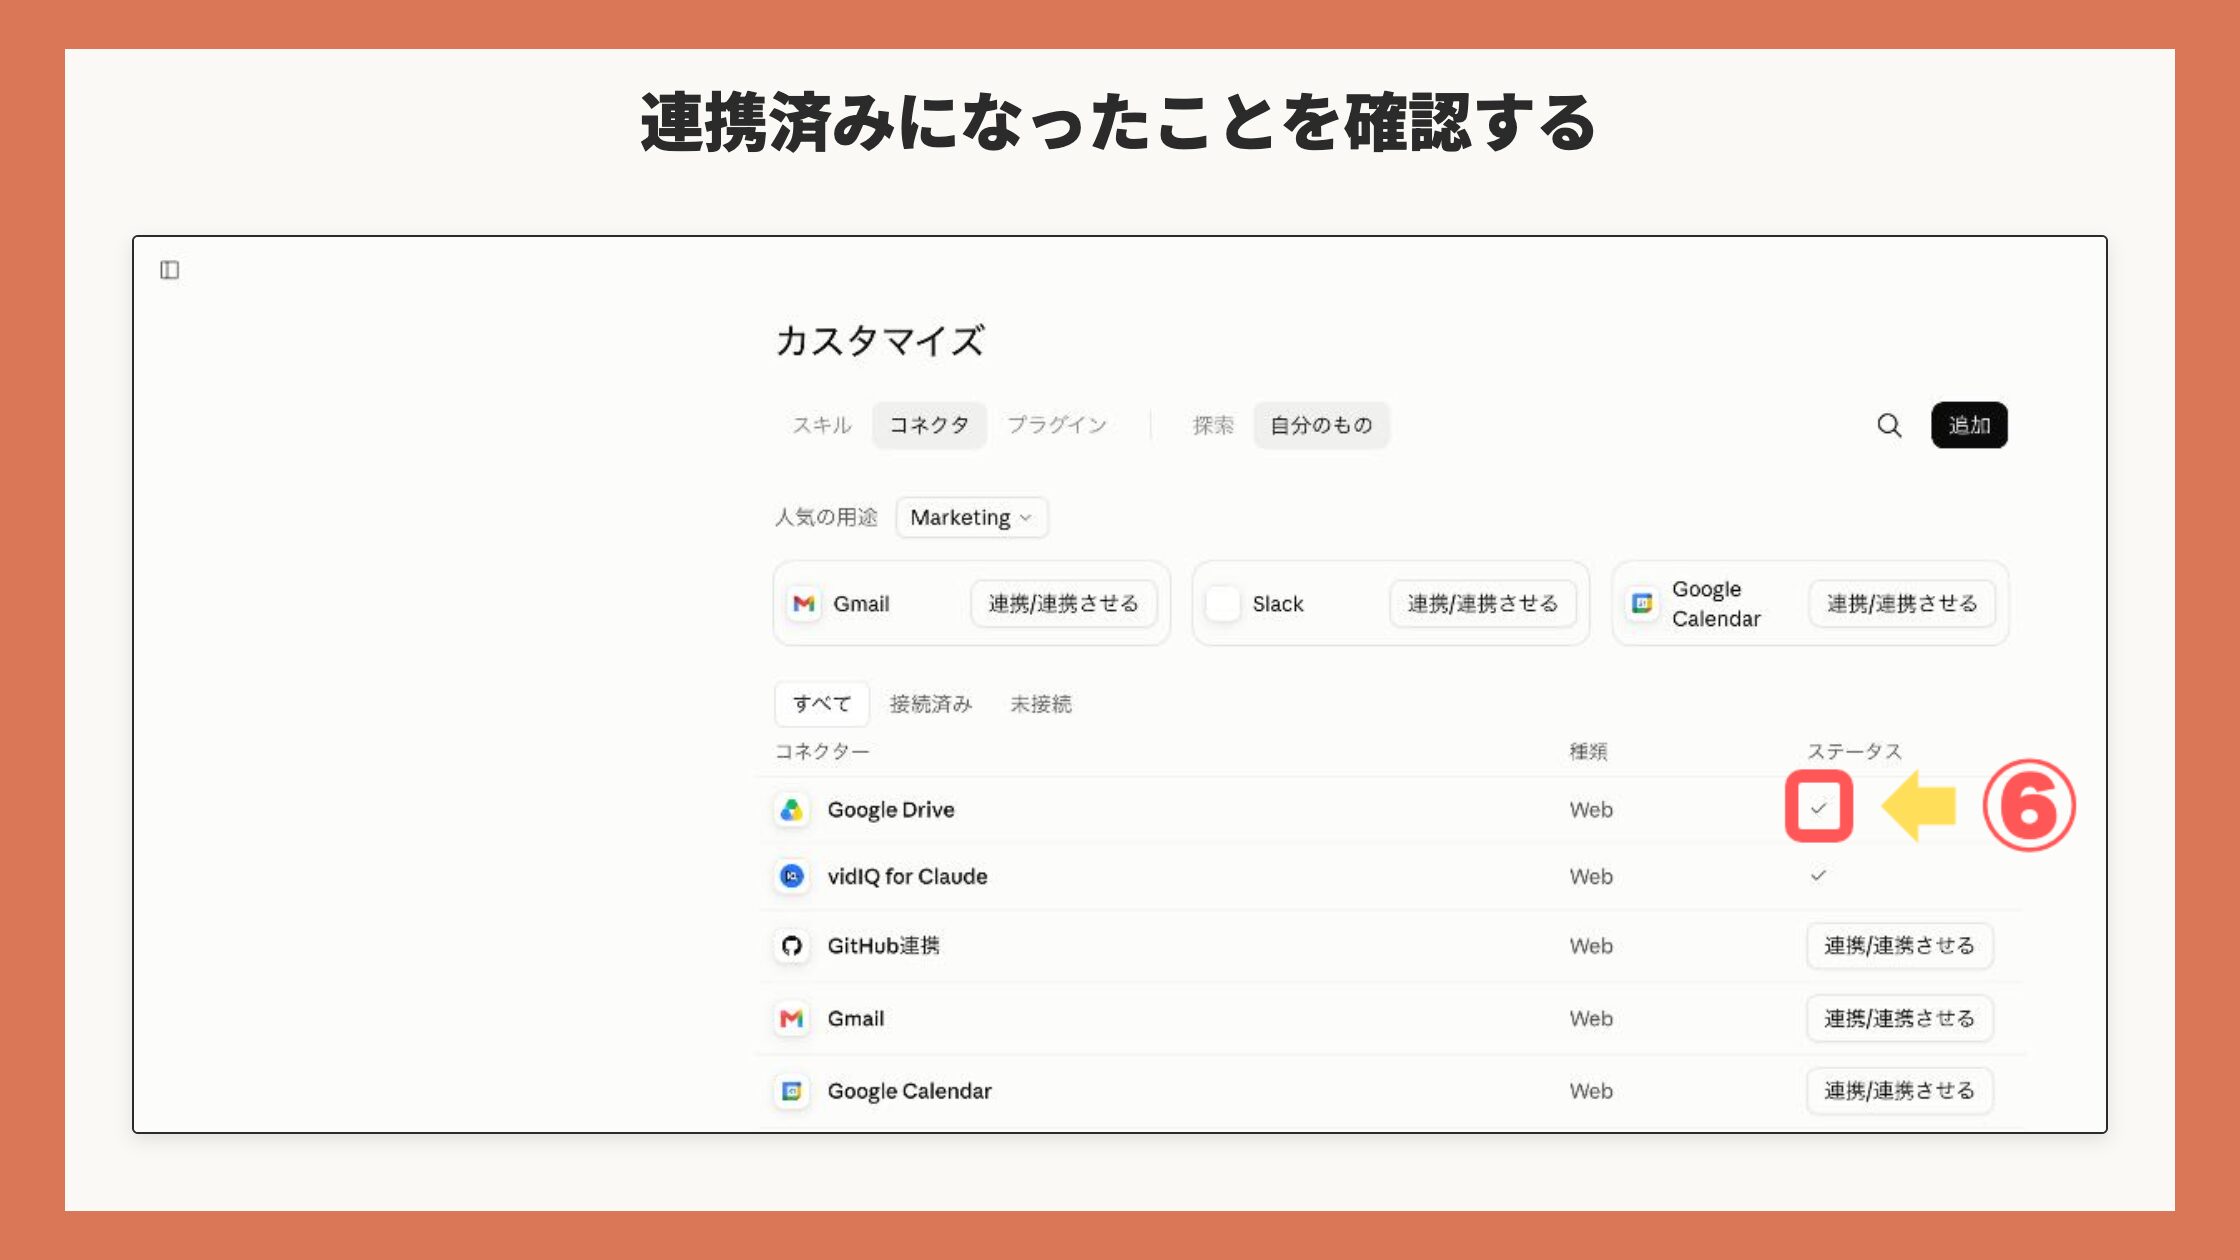Click the Slack card icon
The width and height of the screenshot is (2240, 1260).
(x=1223, y=604)
